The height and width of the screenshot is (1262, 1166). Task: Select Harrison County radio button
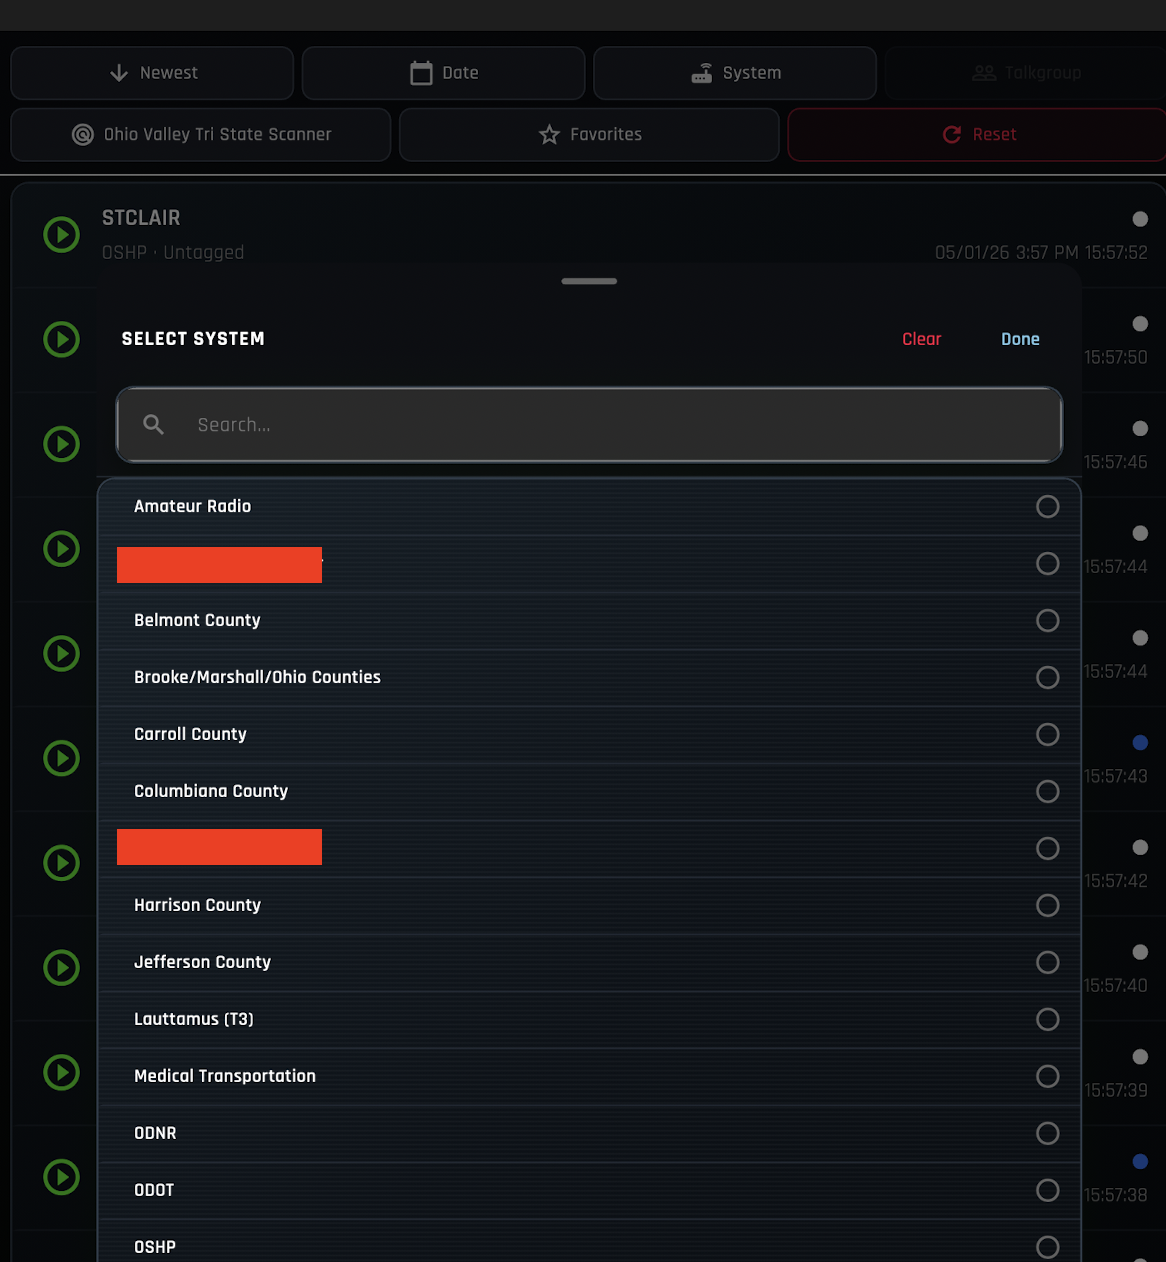[1047, 906]
